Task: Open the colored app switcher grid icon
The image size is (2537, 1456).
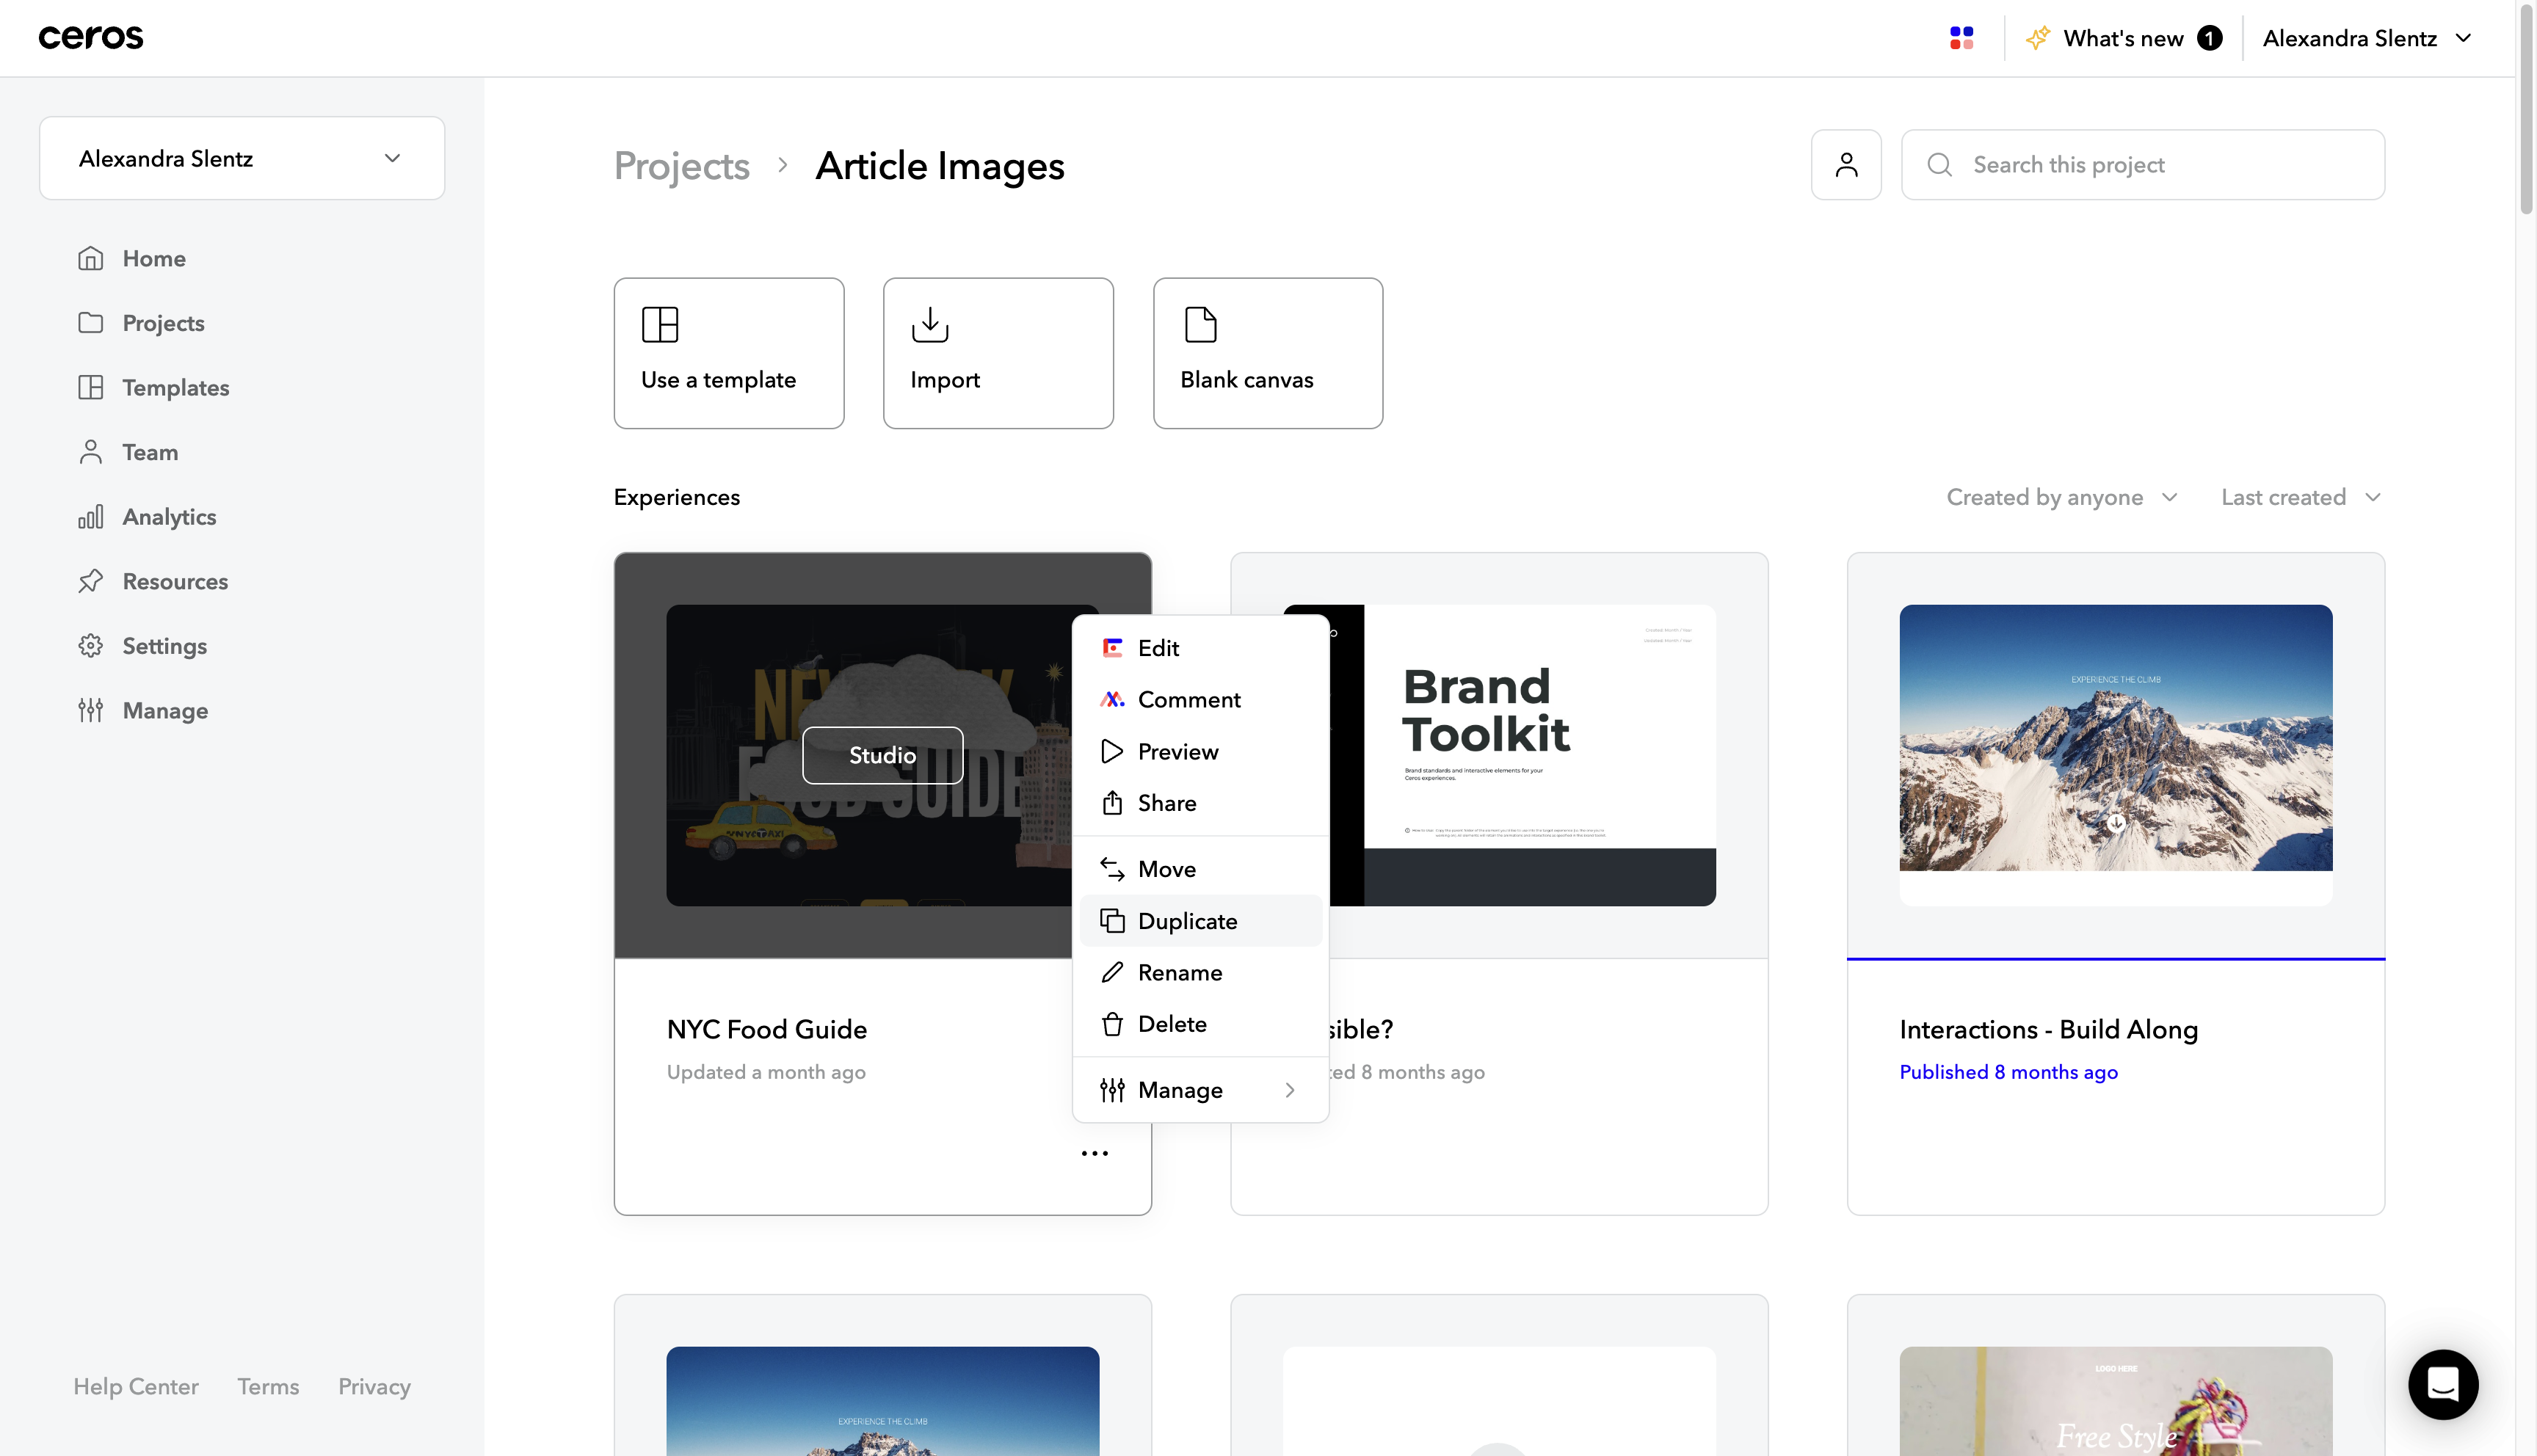Action: (1961, 38)
